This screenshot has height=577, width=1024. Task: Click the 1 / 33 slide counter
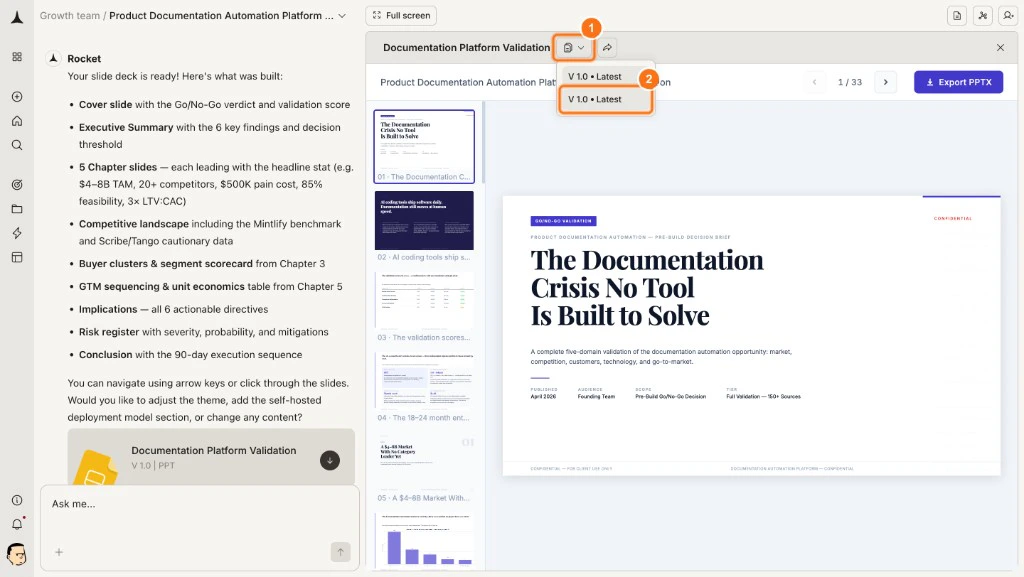(x=850, y=82)
